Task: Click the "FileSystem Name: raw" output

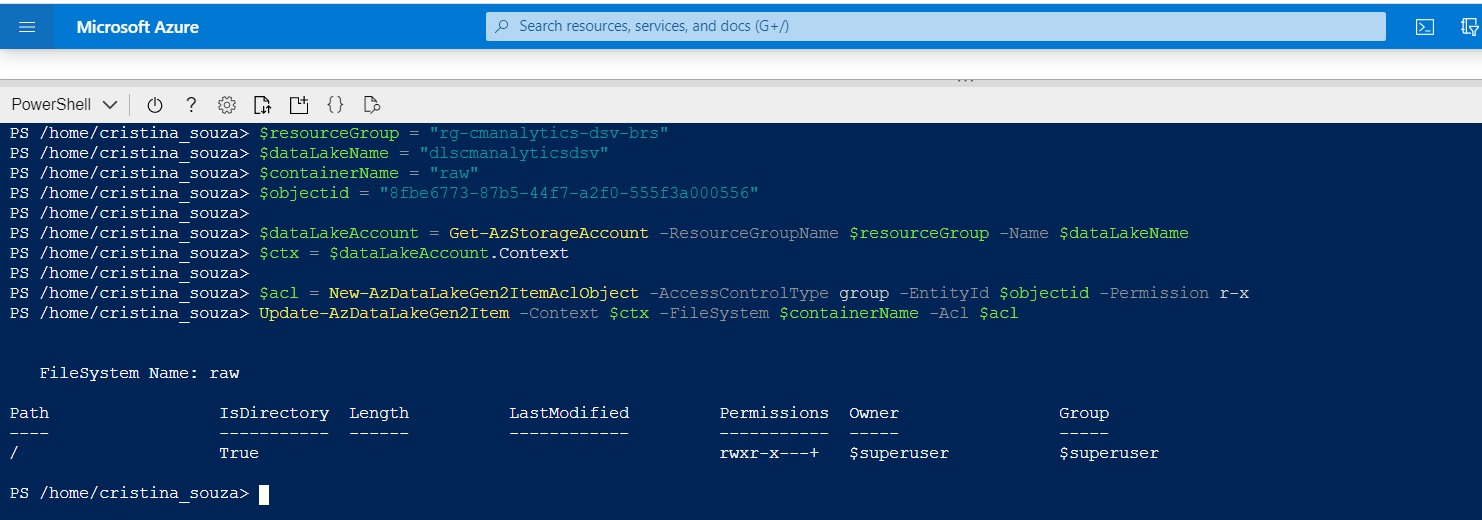Action: tap(139, 373)
